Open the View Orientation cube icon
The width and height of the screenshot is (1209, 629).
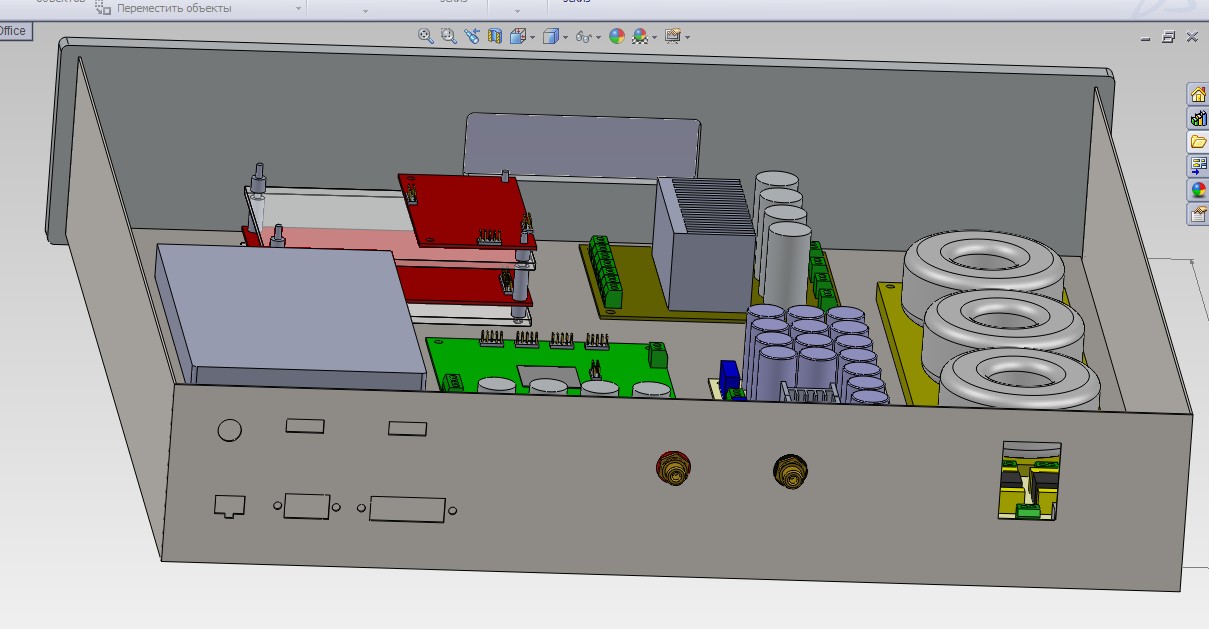pyautogui.click(x=518, y=36)
